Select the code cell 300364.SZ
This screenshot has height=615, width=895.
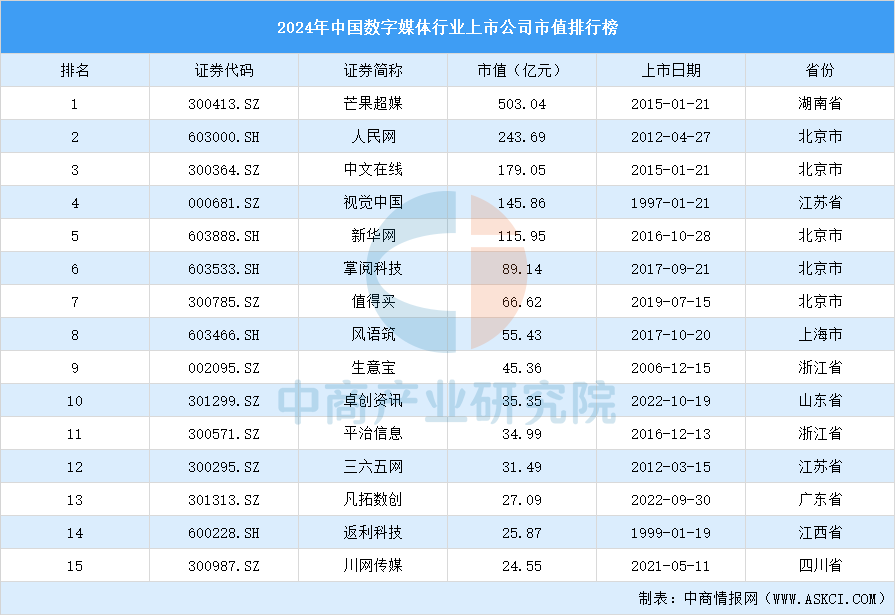(224, 170)
